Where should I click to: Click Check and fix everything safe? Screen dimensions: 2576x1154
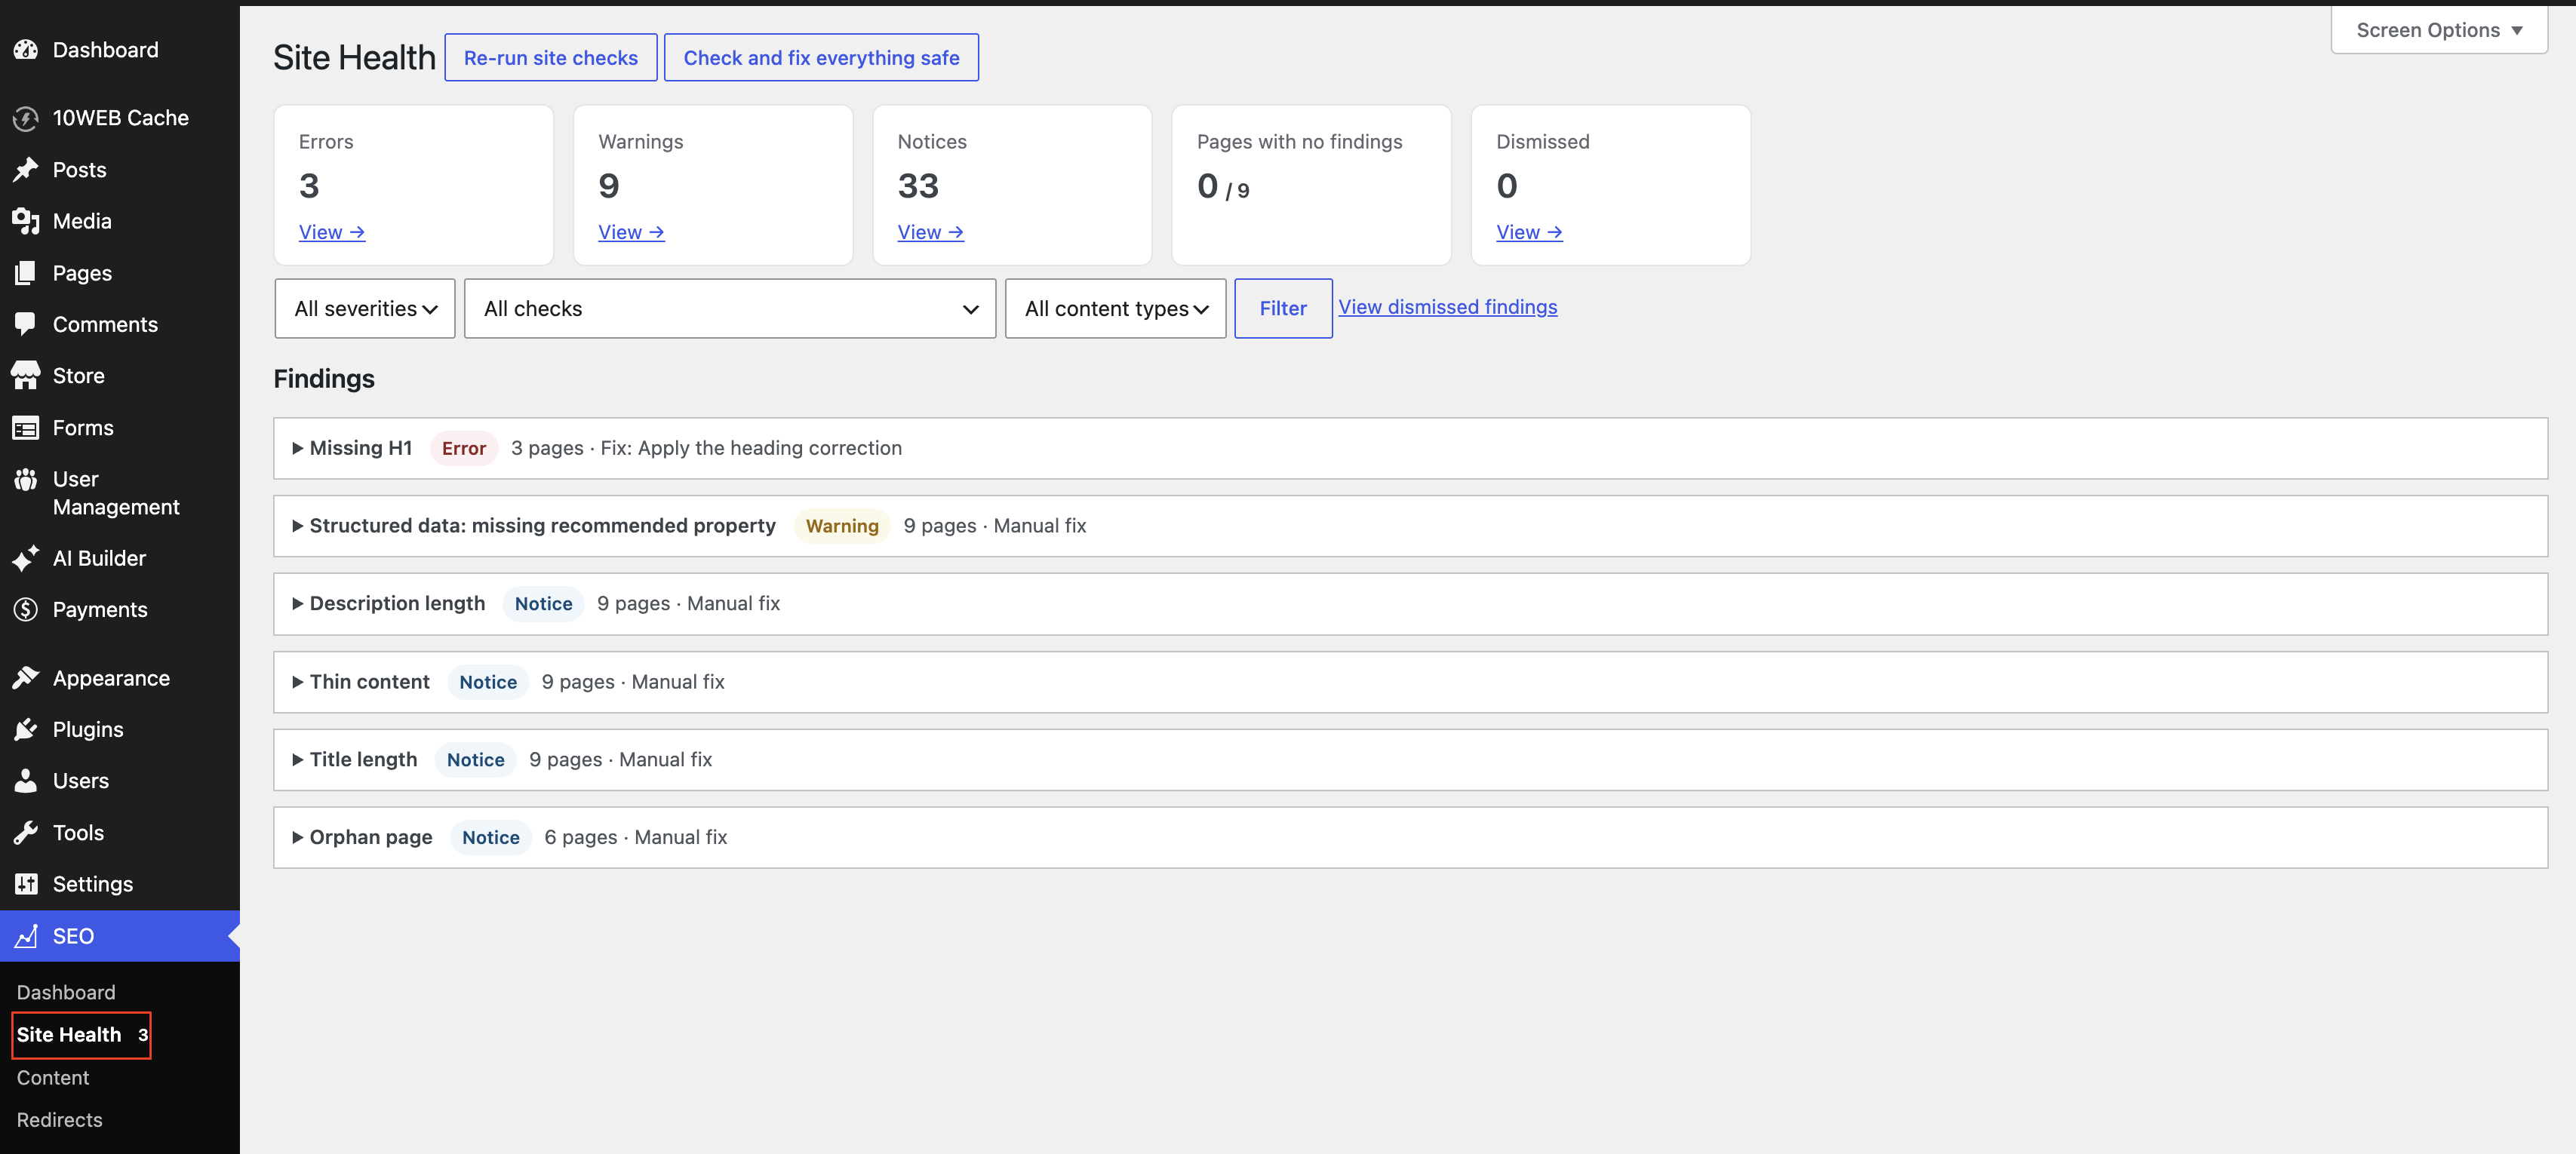[x=821, y=58]
